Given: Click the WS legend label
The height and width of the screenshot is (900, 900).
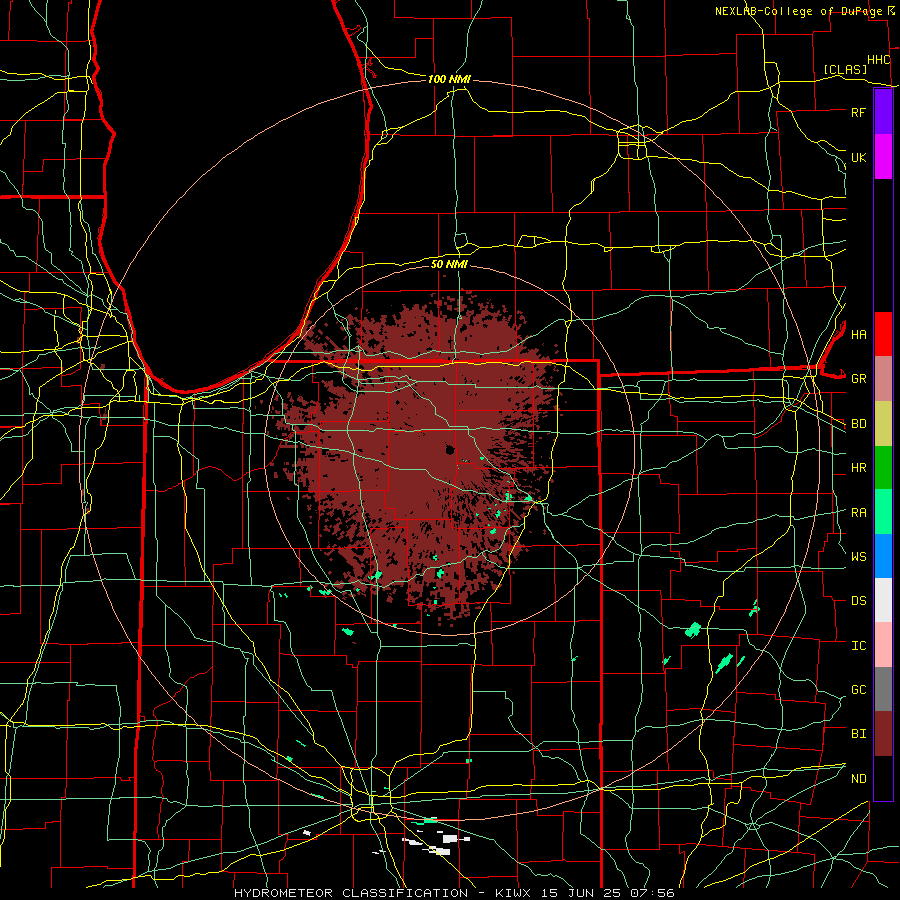Looking at the screenshot, I should 858,557.
